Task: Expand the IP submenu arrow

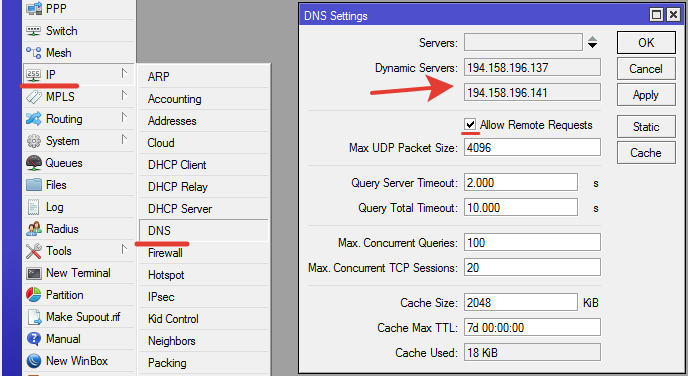Action: pyautogui.click(x=125, y=73)
